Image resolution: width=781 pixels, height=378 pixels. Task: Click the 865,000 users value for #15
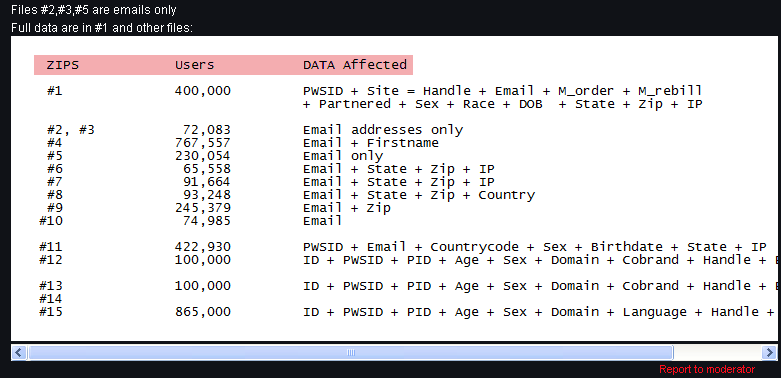(203, 312)
